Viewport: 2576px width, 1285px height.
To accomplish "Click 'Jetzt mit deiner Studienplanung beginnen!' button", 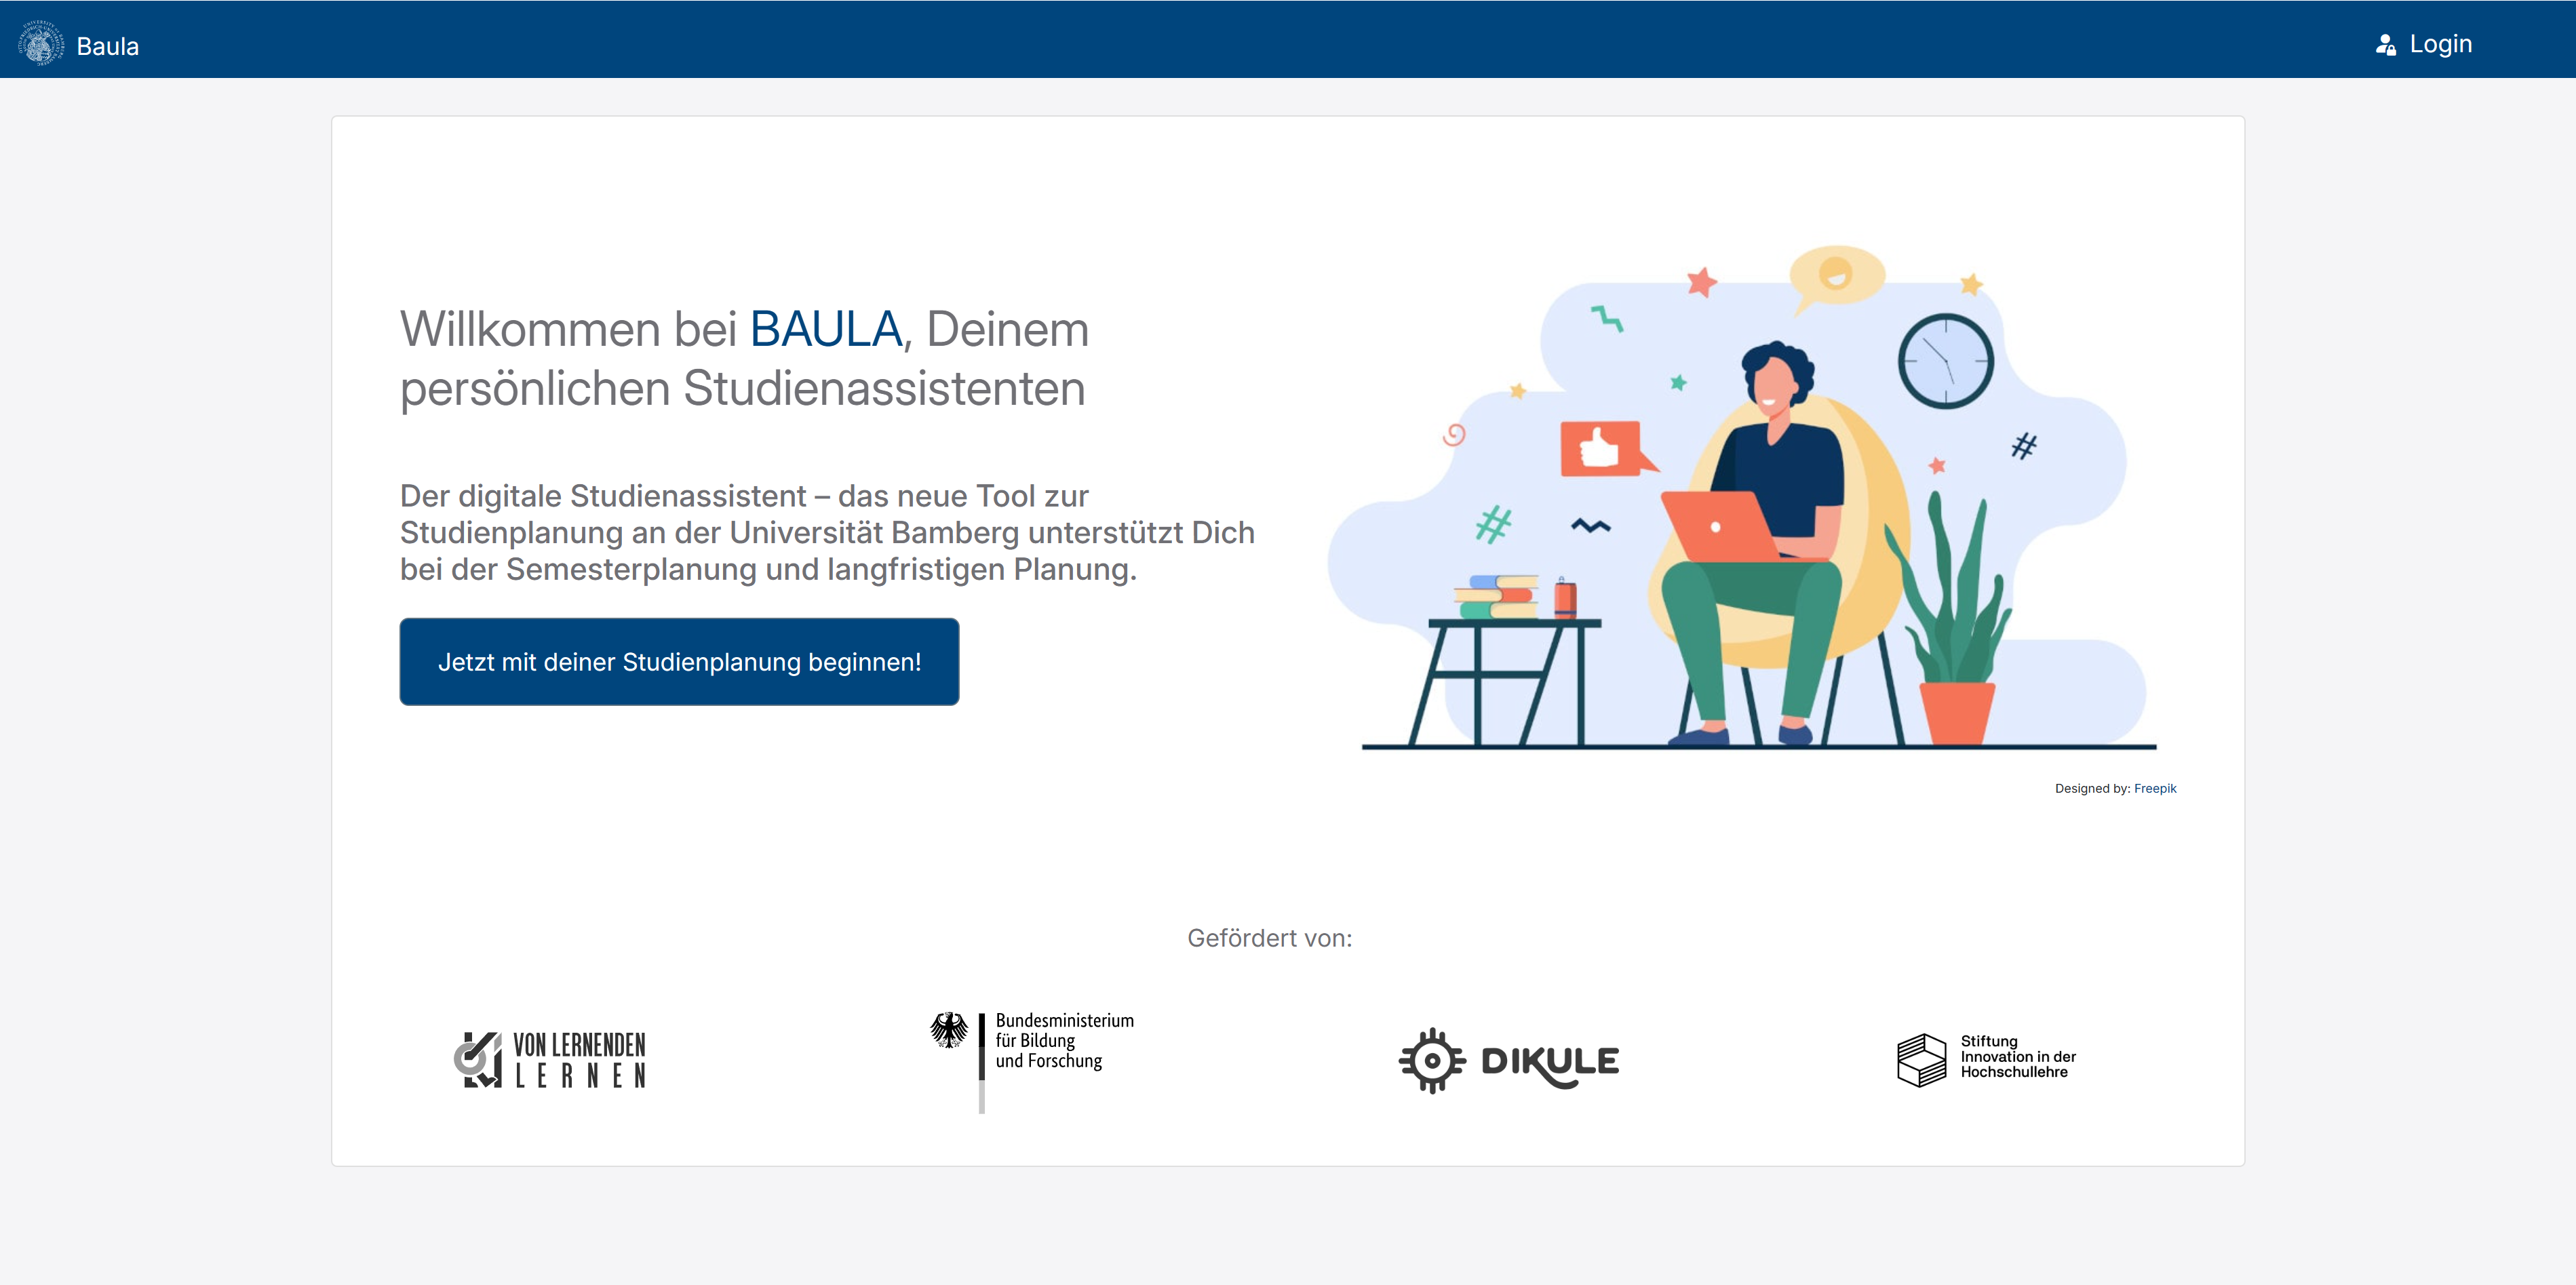I will coord(679,661).
